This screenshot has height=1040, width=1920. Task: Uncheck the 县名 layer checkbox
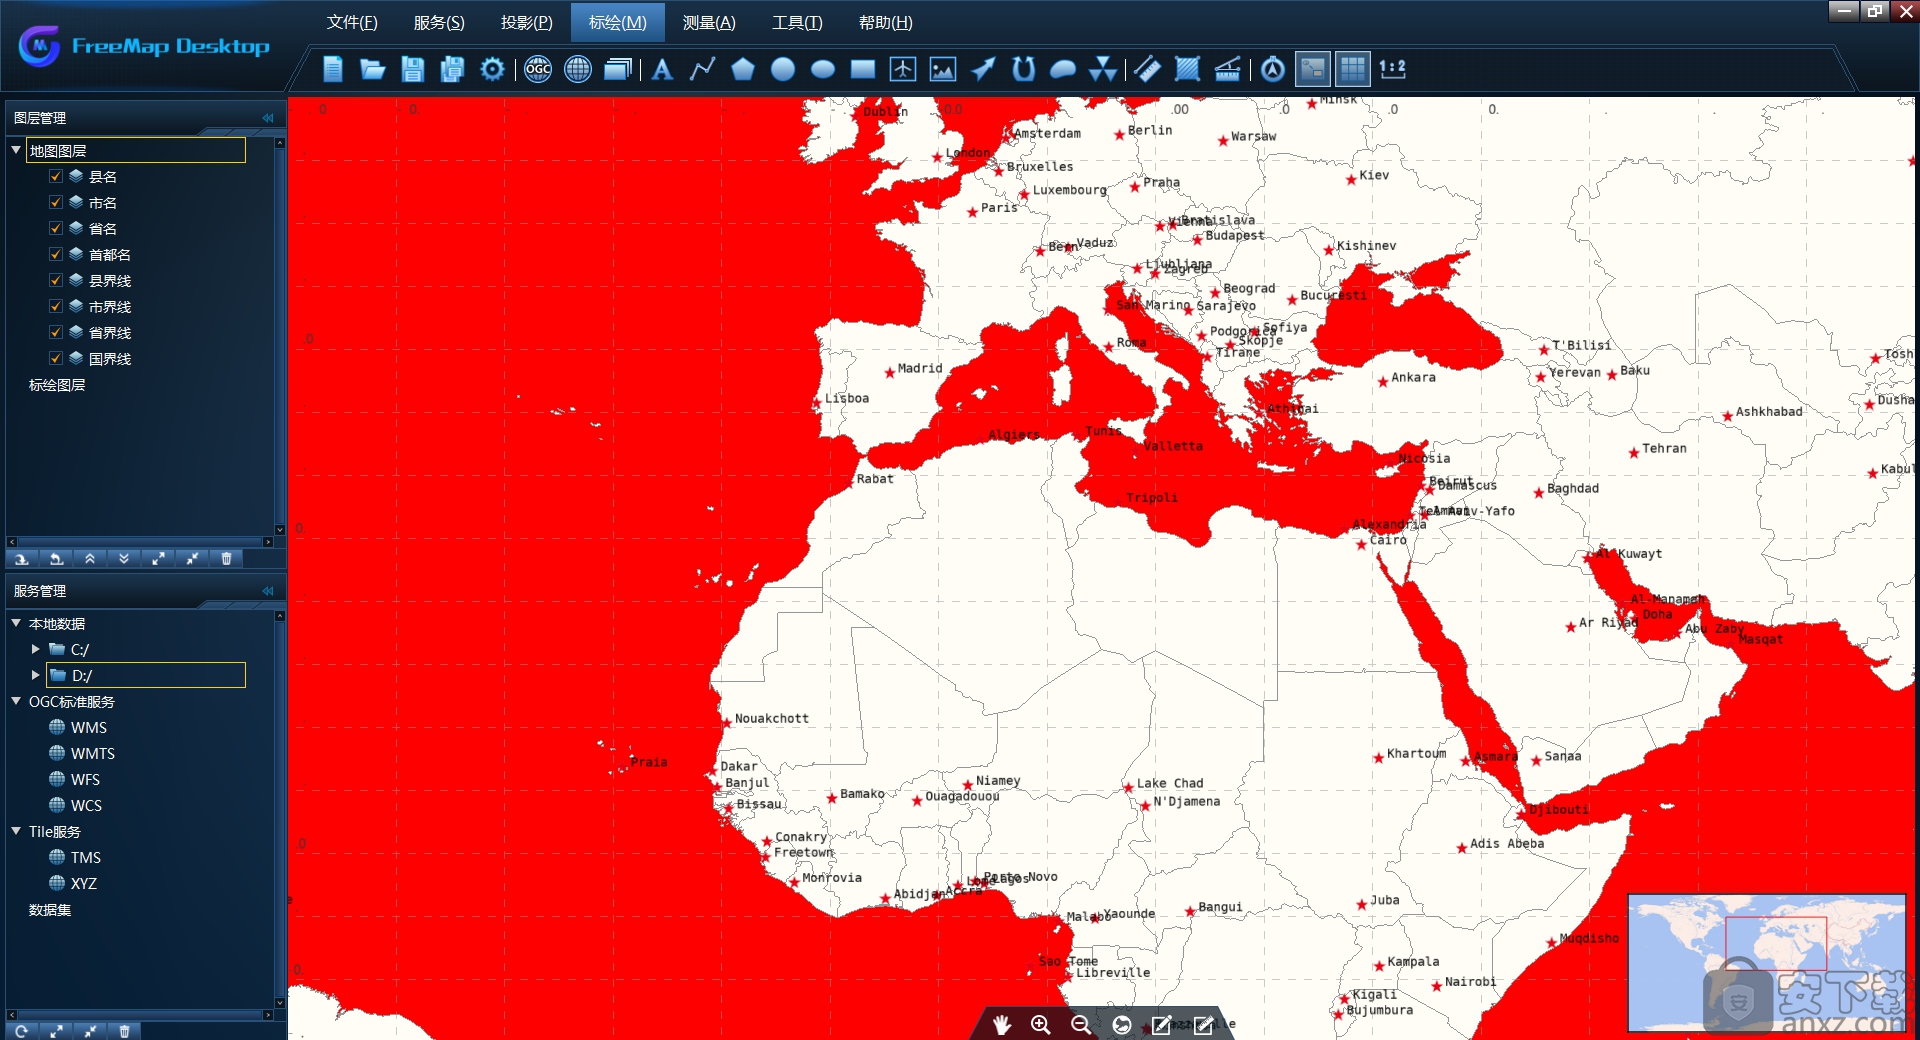coord(56,176)
